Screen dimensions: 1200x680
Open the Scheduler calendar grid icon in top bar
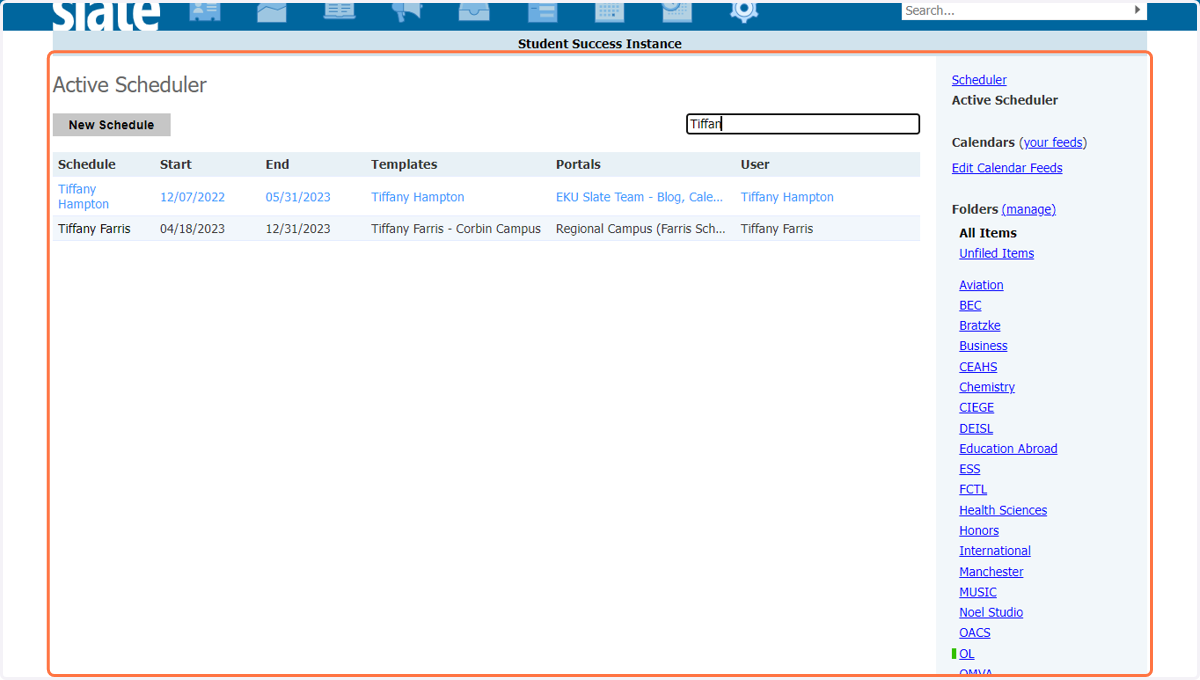click(609, 10)
